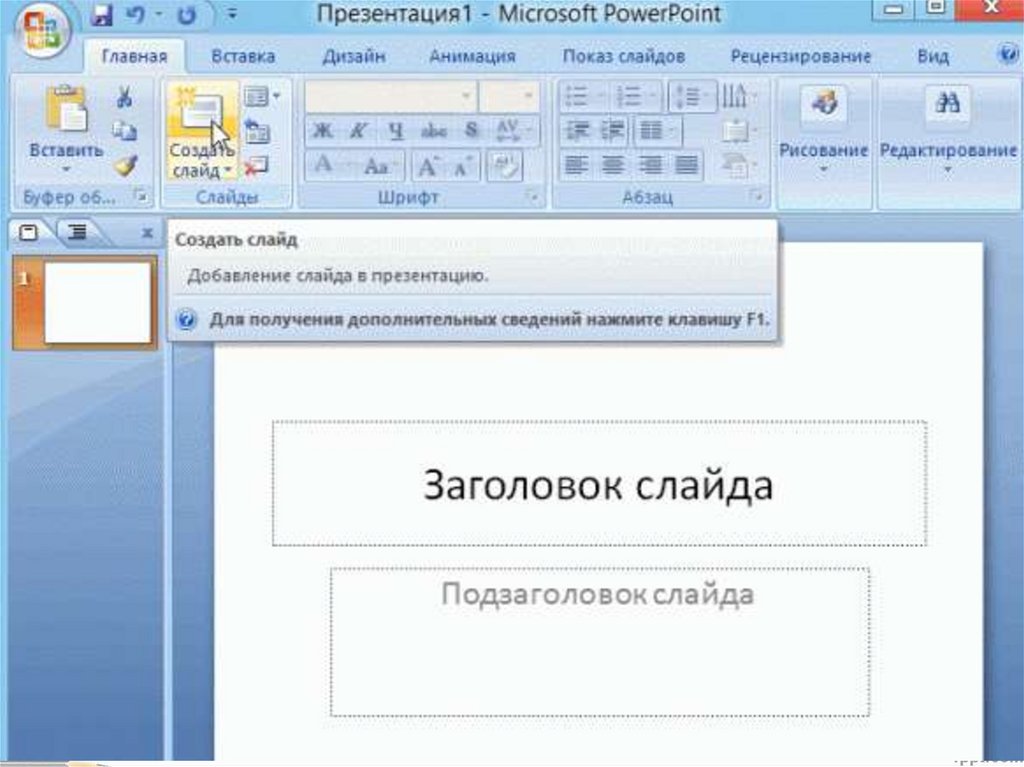This screenshot has height=767, width=1024.
Task: Increase font size with large A
Action: point(428,166)
